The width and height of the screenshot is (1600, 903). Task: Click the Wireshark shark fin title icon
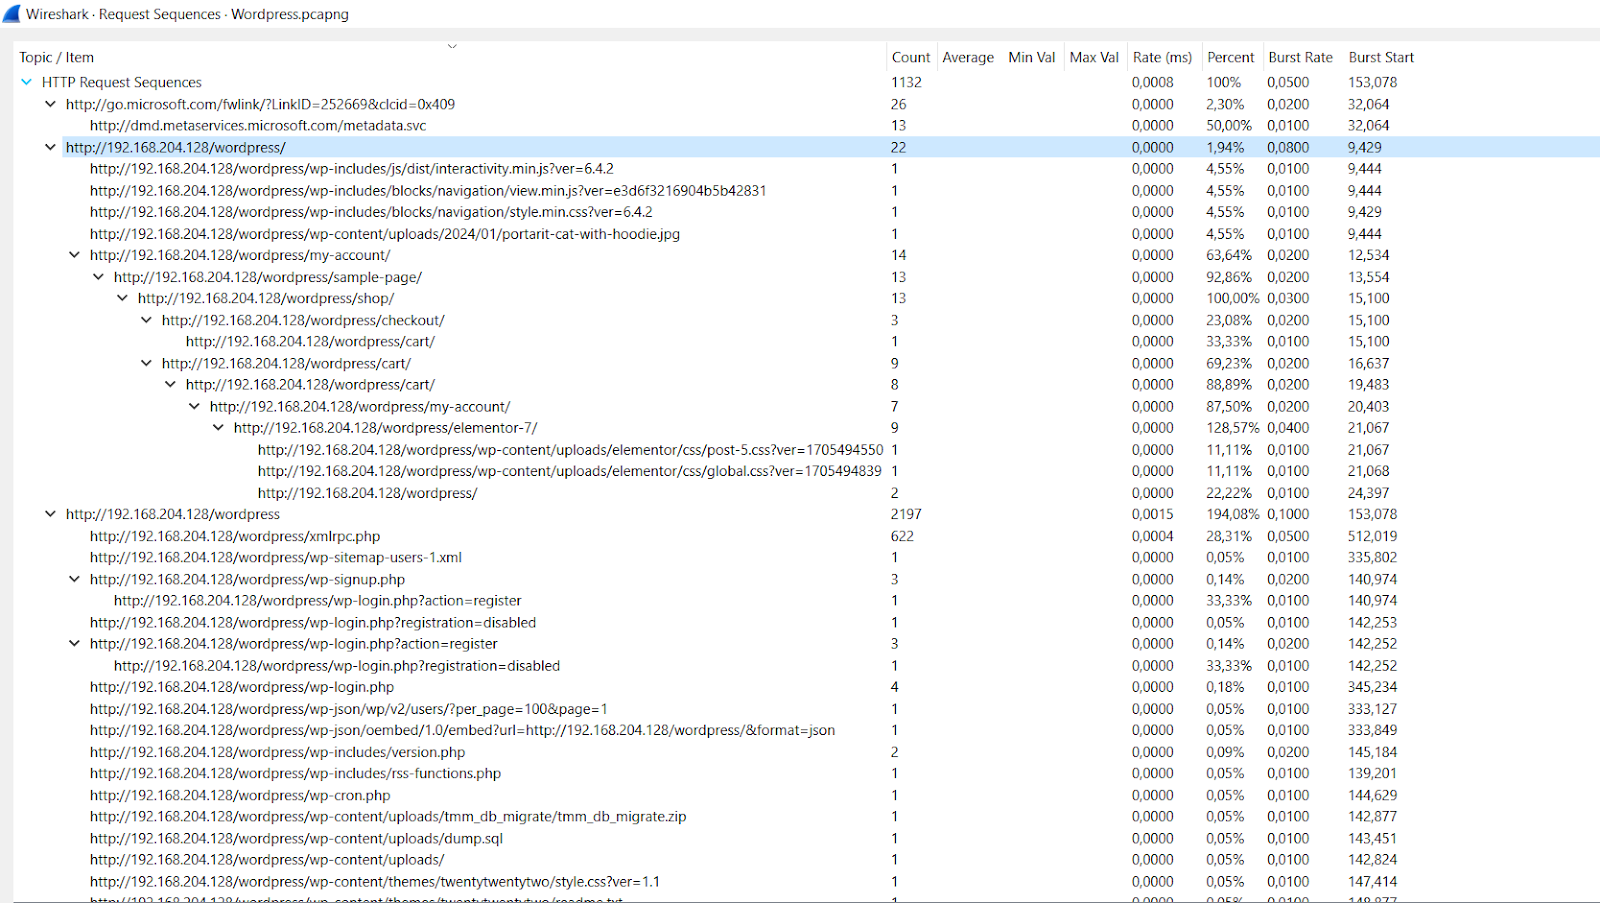[11, 14]
